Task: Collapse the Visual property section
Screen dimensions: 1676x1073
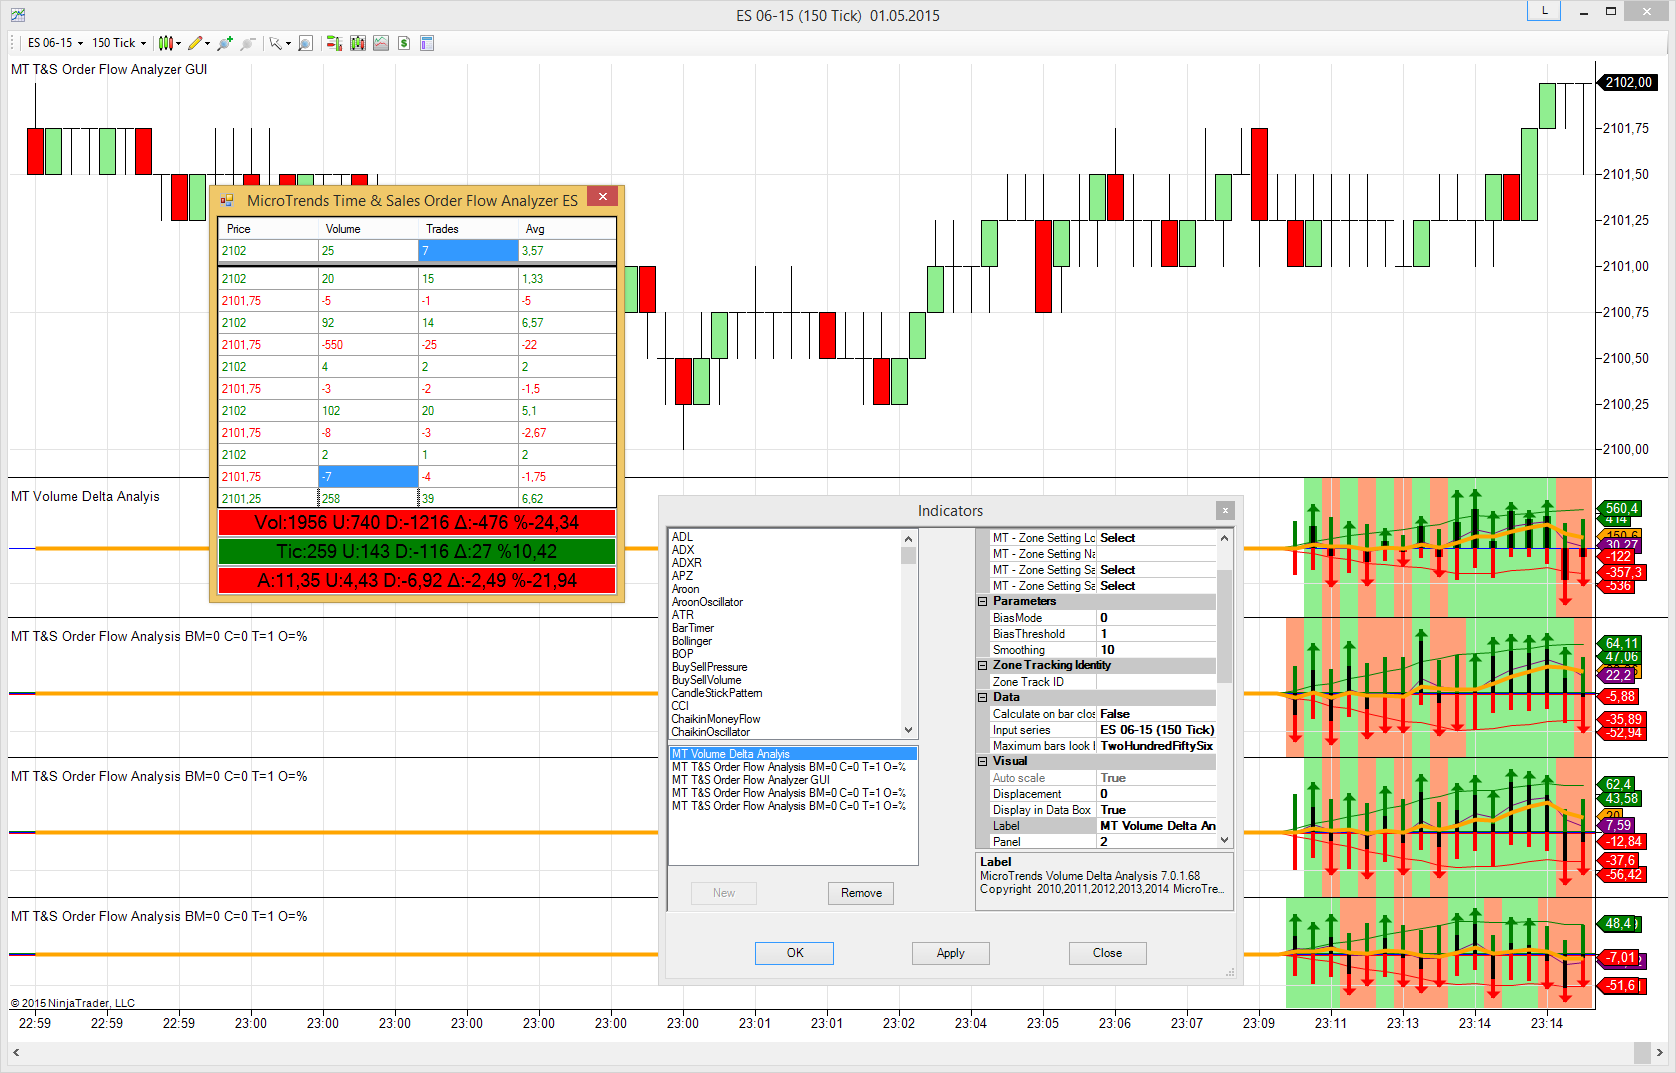Action: pyautogui.click(x=983, y=762)
